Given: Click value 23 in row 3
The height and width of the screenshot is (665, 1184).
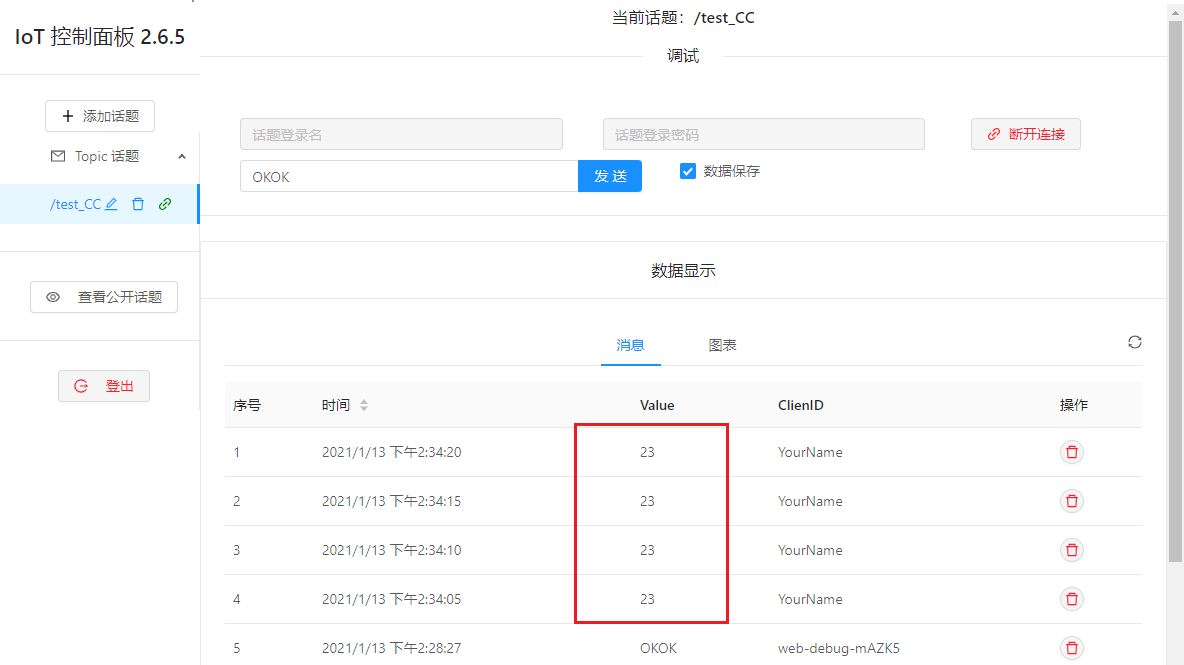Looking at the screenshot, I should (647, 550).
